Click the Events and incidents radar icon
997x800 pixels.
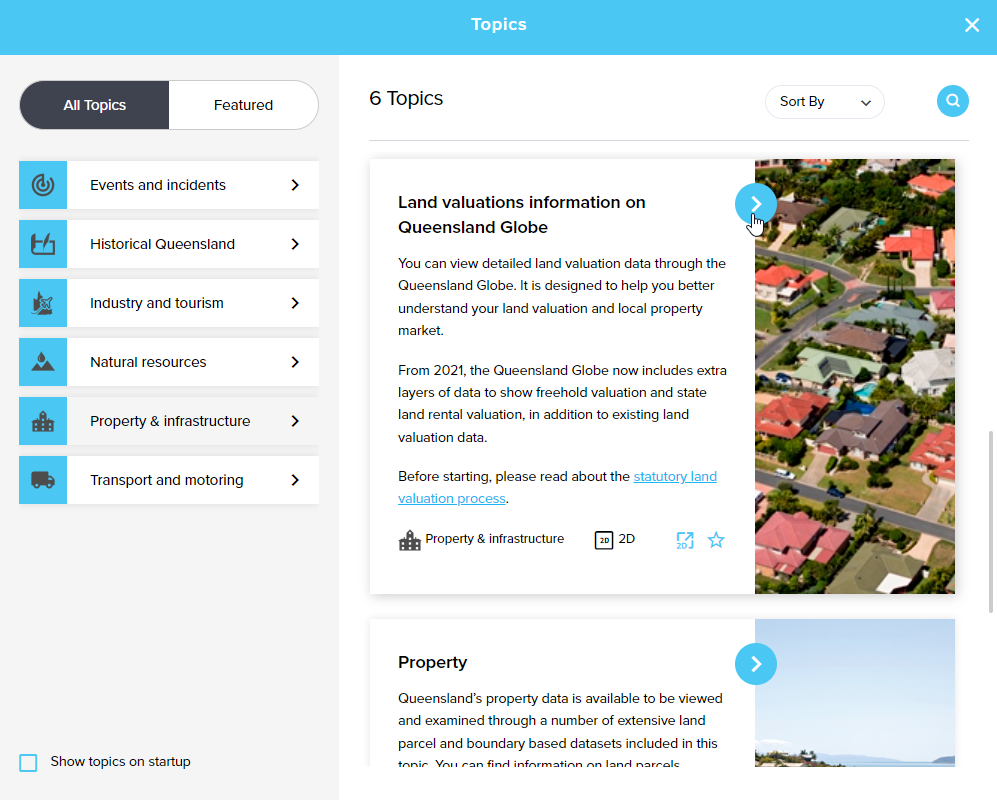[43, 185]
